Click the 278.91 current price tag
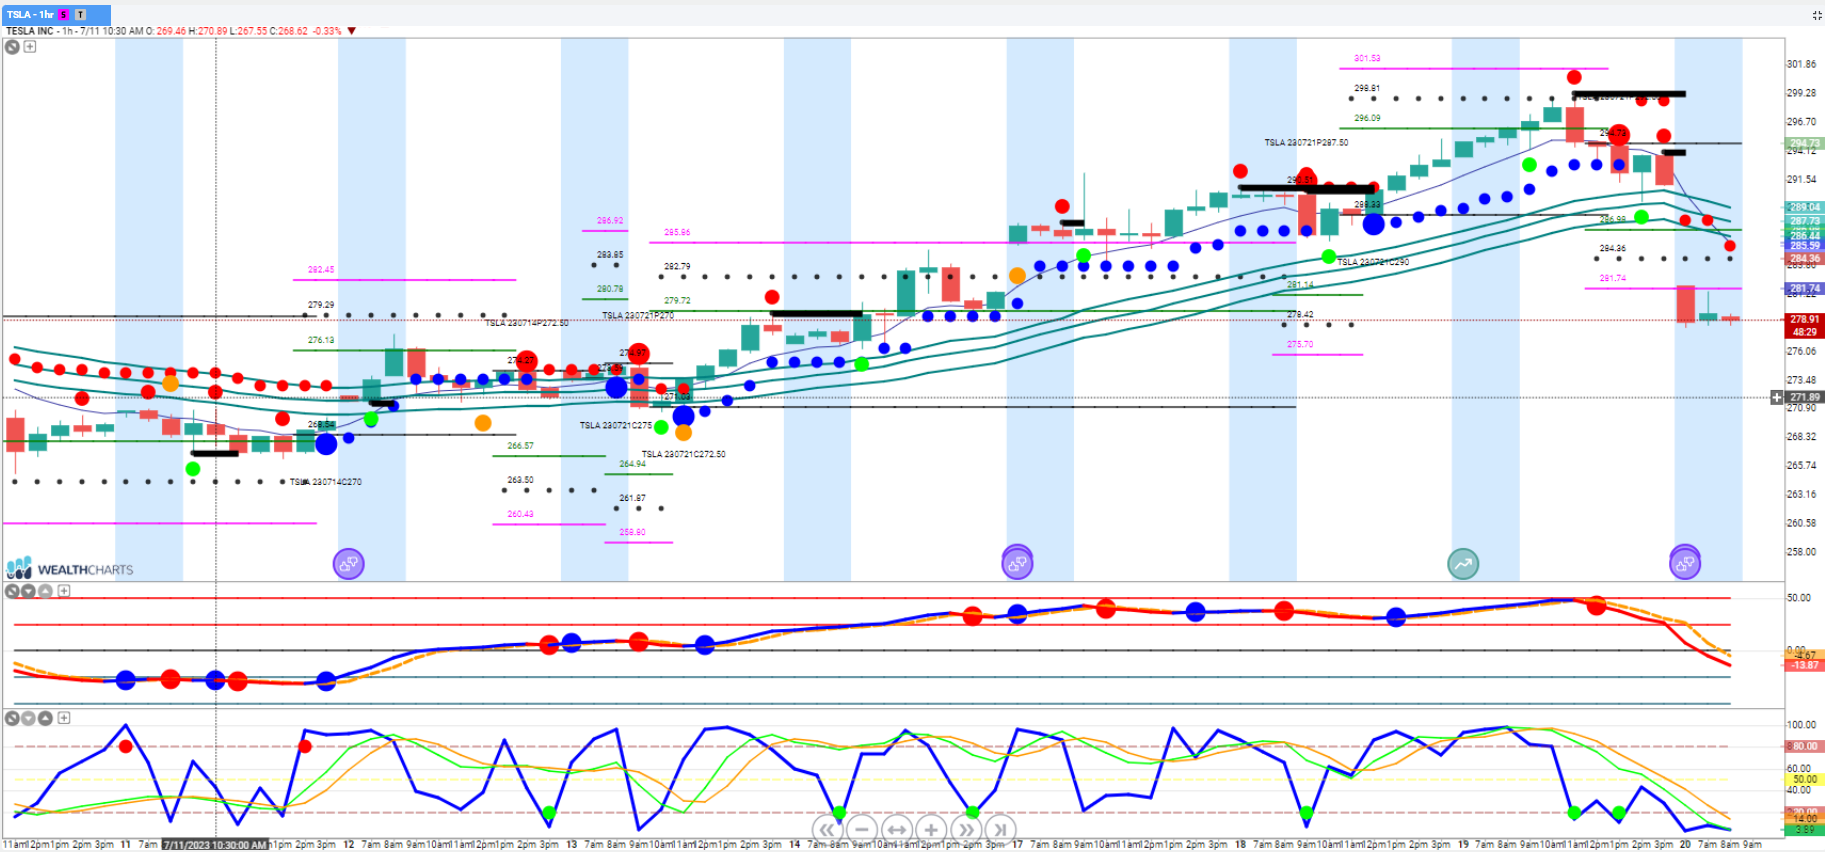Viewport: 1825px width, 852px height. pos(1804,320)
